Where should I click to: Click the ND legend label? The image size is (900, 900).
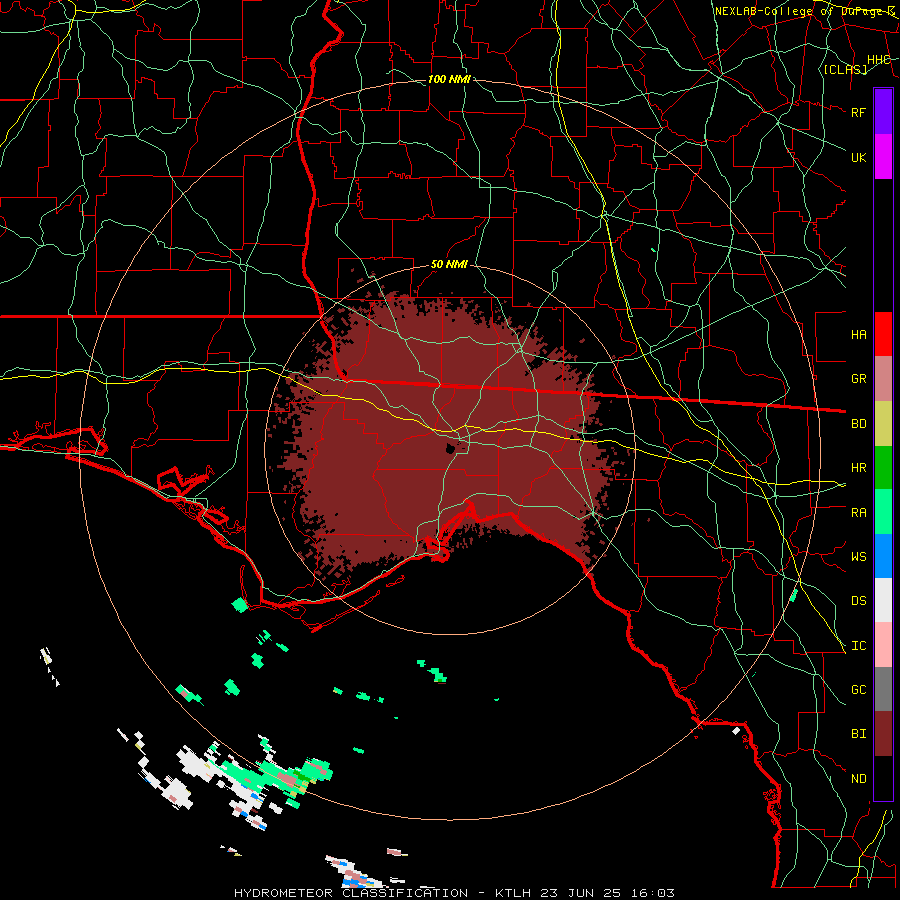pyautogui.click(x=859, y=778)
